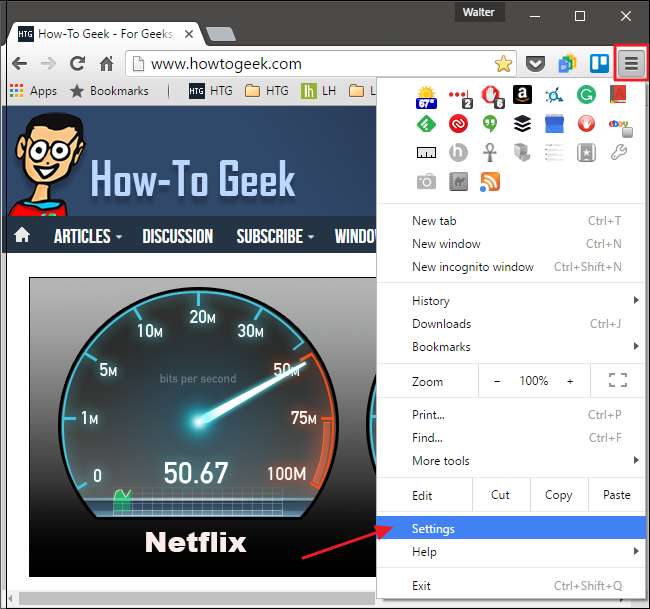This screenshot has height=609, width=650.
Task: Reload the page with the refresh icon
Action: tap(78, 63)
